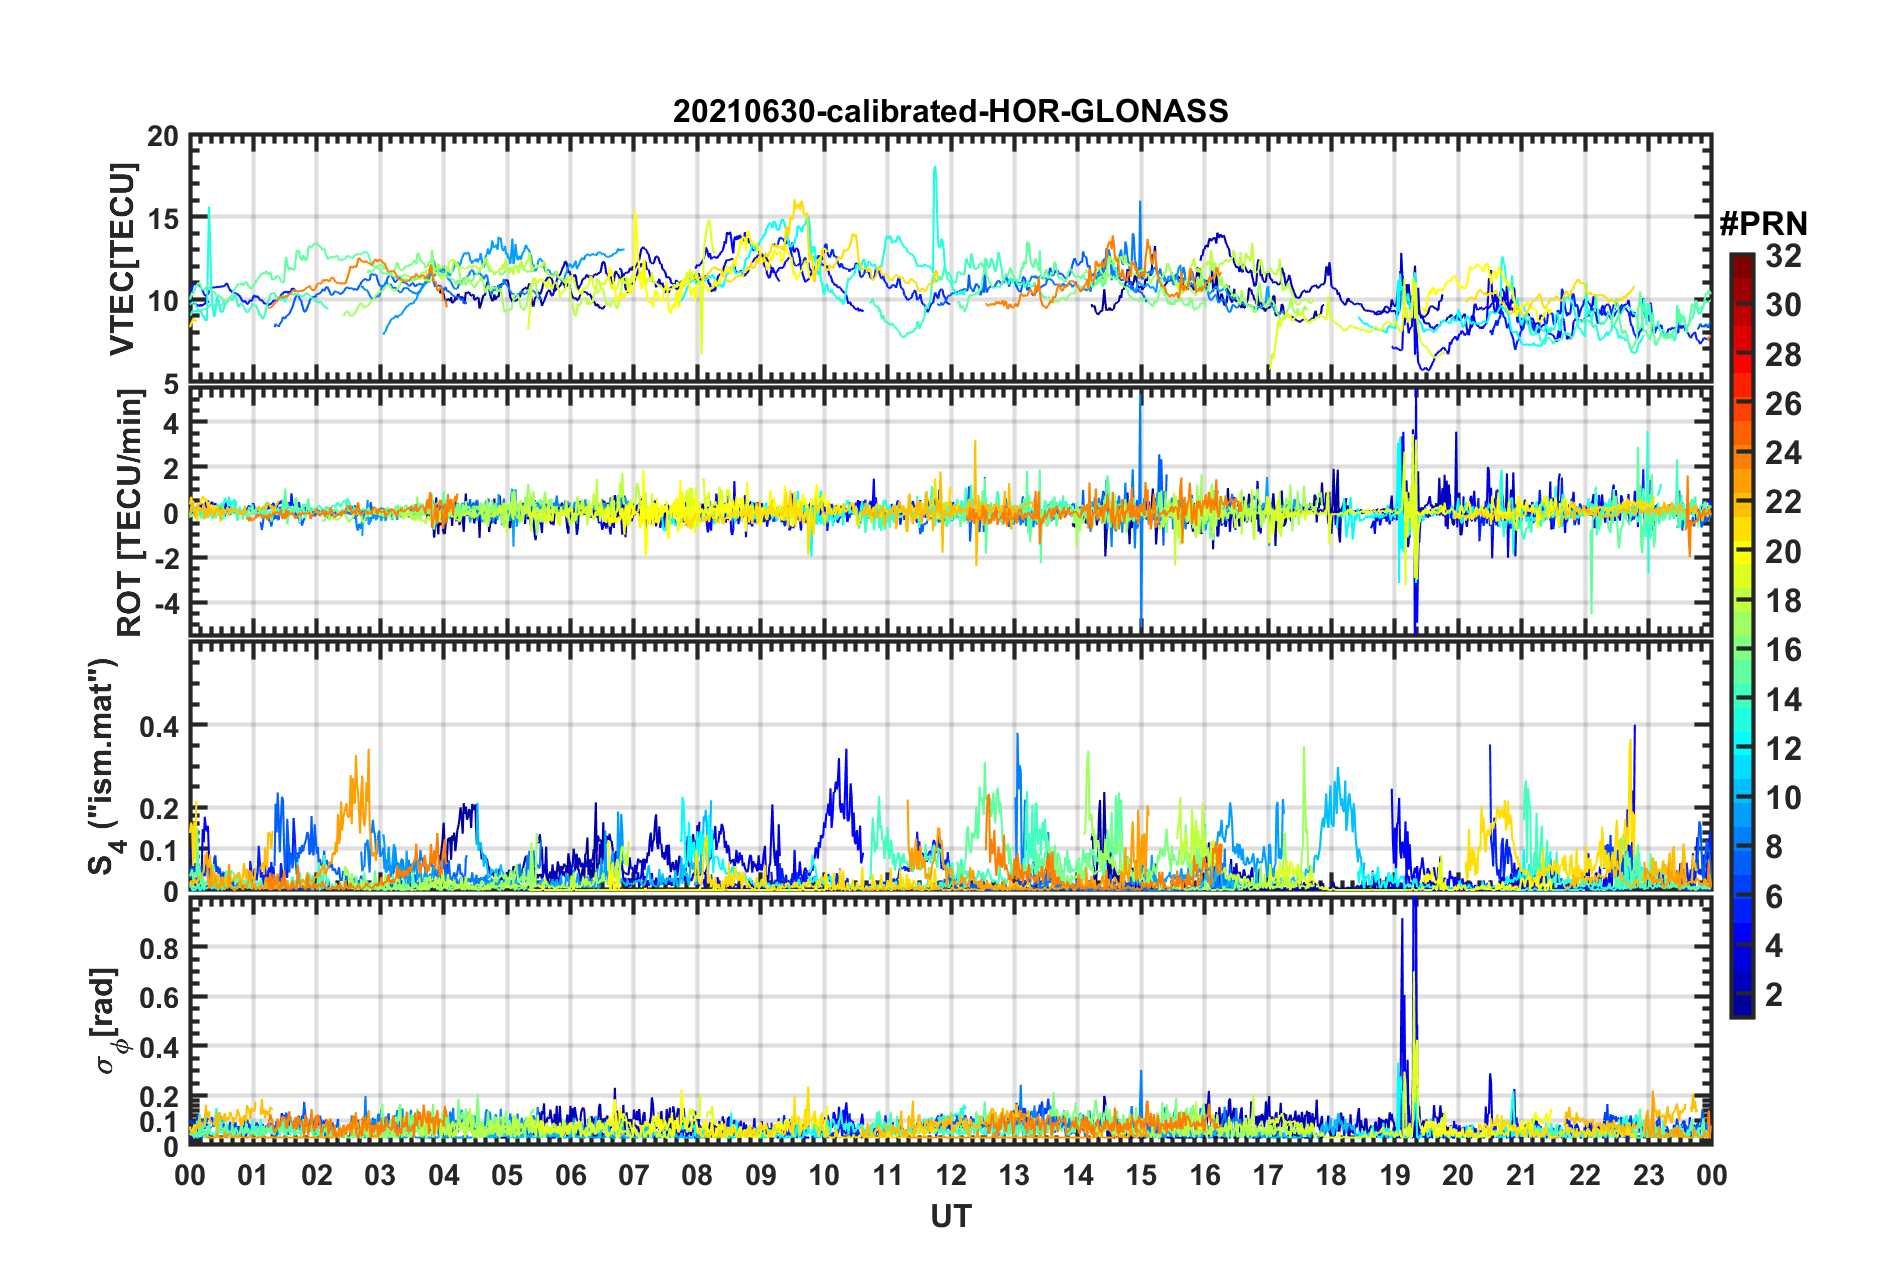
Task: Click the yellow band near PRN 20
Action: click(1741, 550)
